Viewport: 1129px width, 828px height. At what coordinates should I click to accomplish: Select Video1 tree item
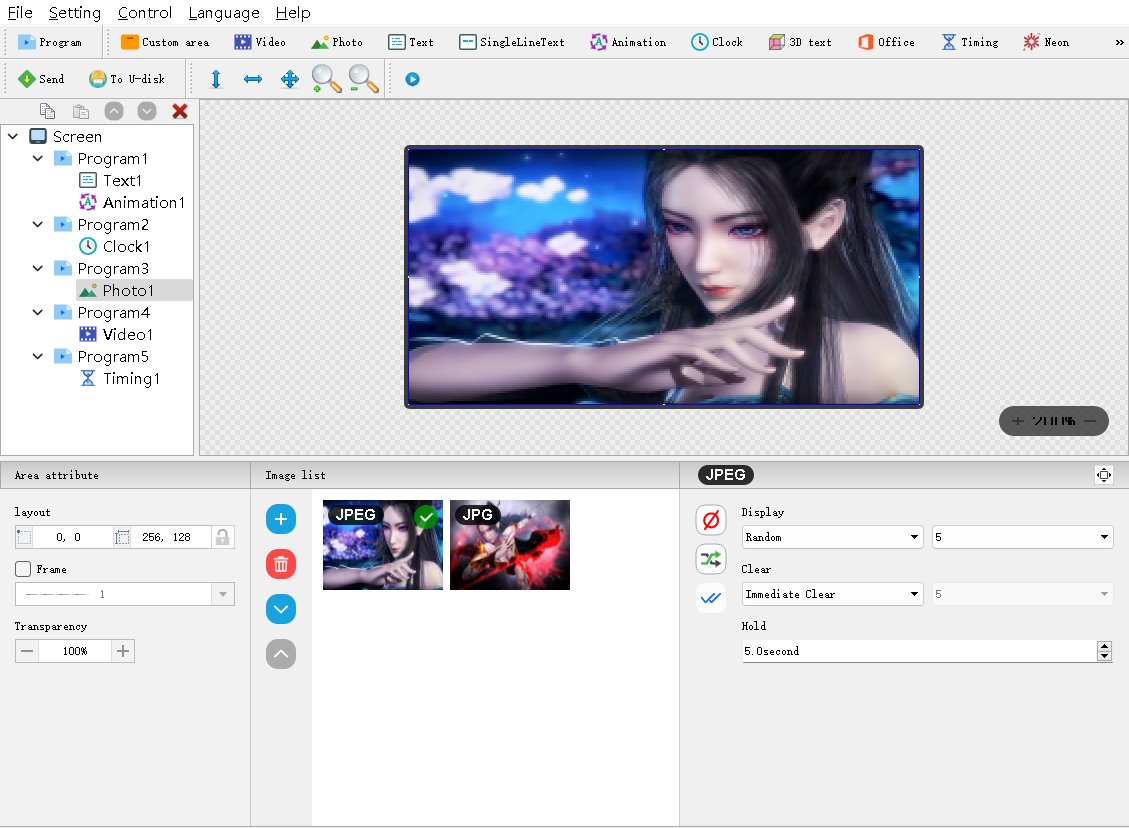(116, 334)
